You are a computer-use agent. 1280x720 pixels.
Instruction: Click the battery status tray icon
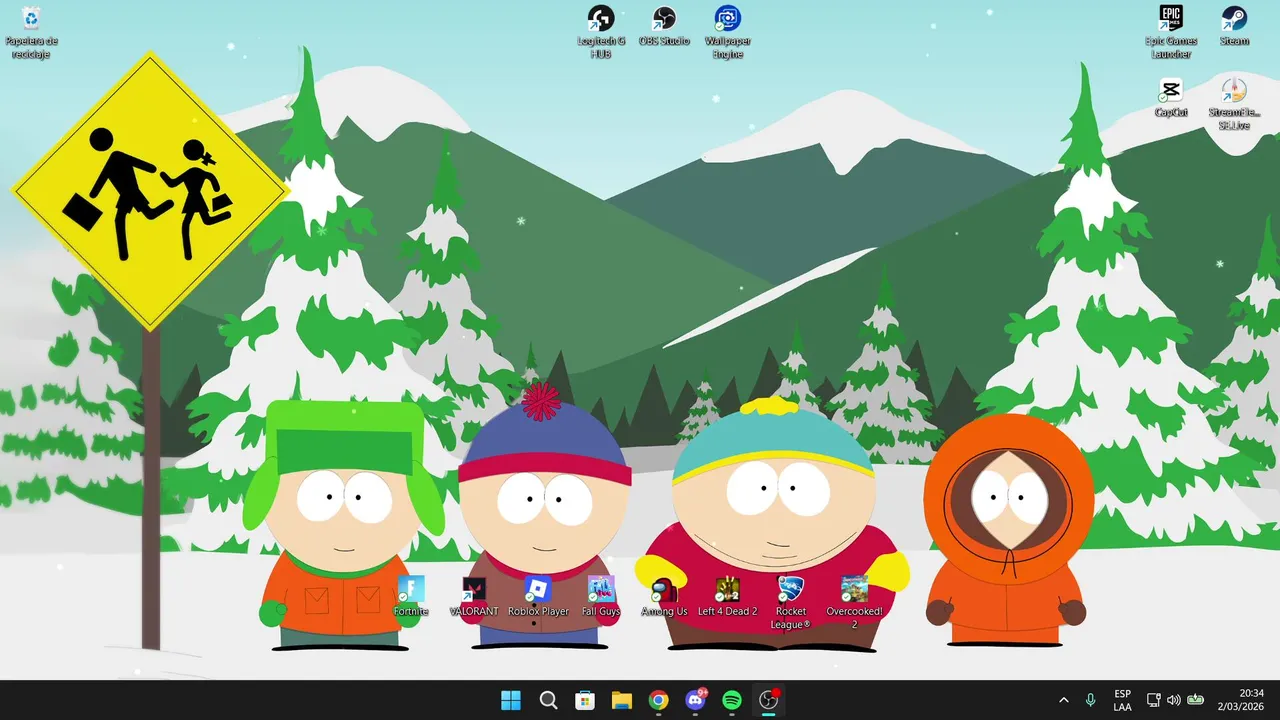coord(1195,700)
